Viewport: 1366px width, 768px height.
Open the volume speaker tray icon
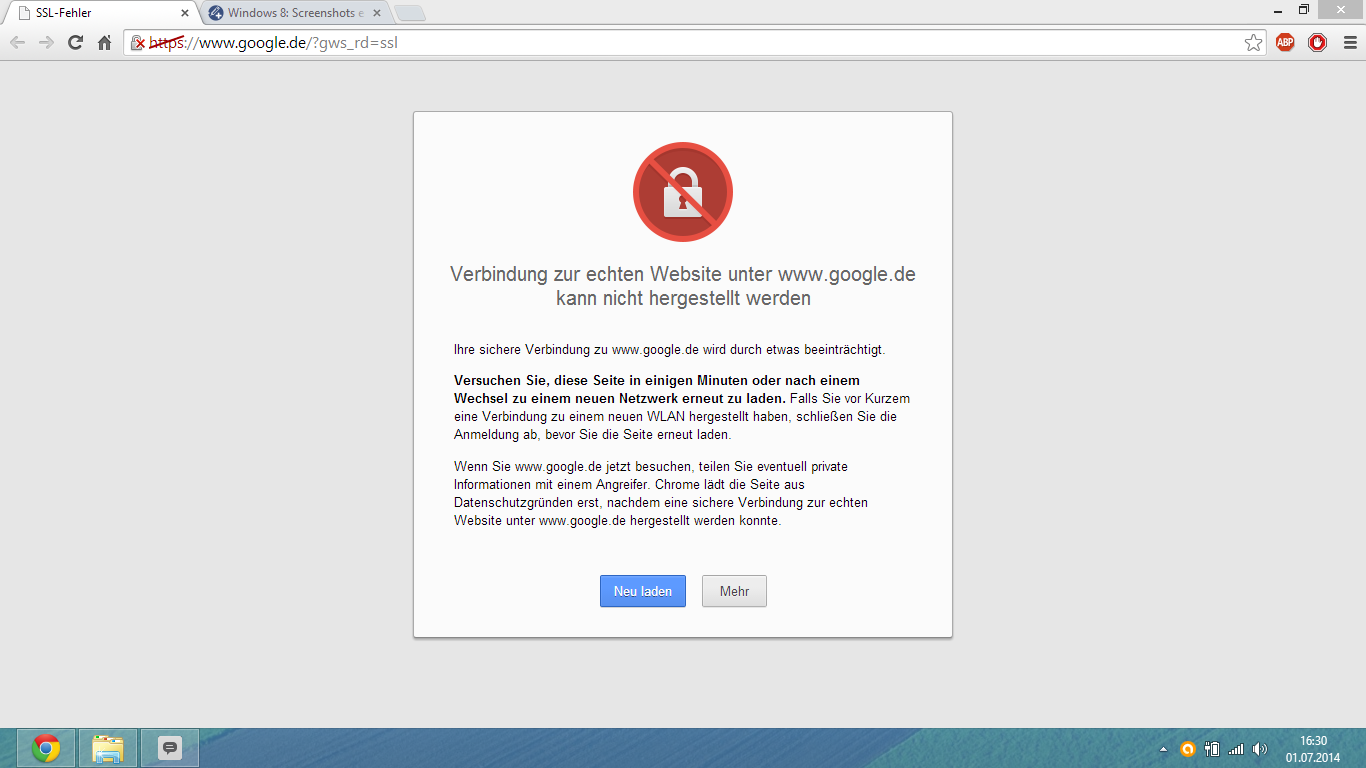click(1260, 749)
